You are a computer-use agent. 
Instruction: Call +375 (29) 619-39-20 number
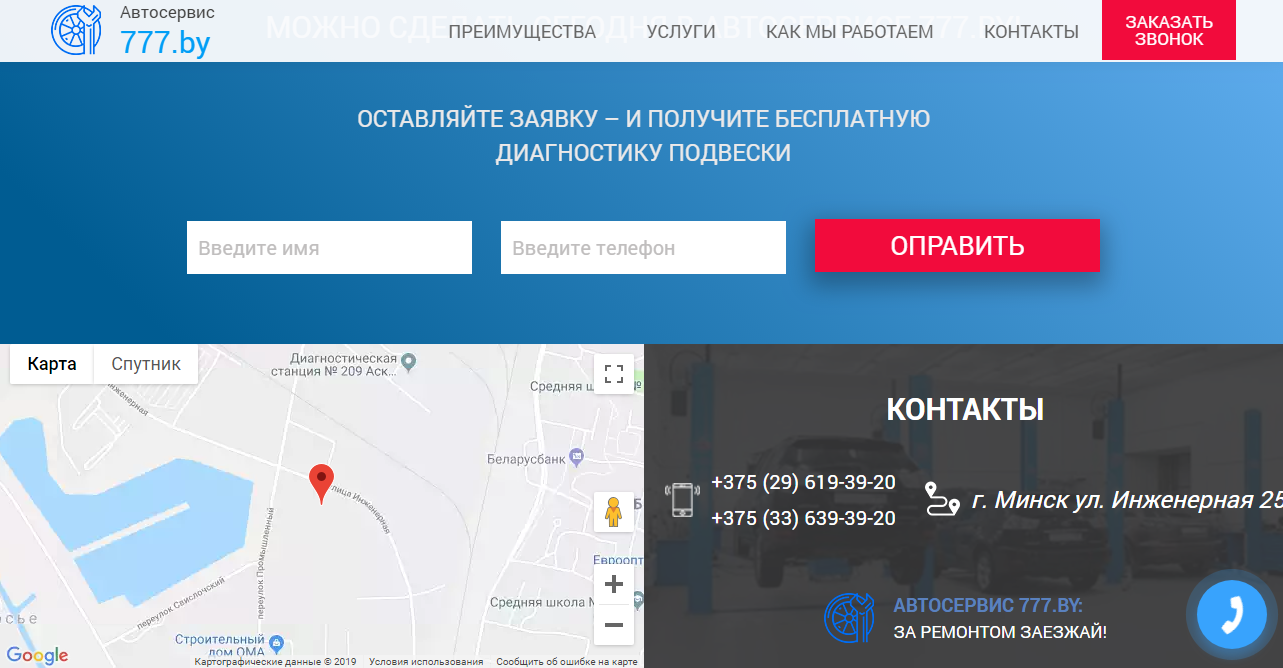click(803, 483)
